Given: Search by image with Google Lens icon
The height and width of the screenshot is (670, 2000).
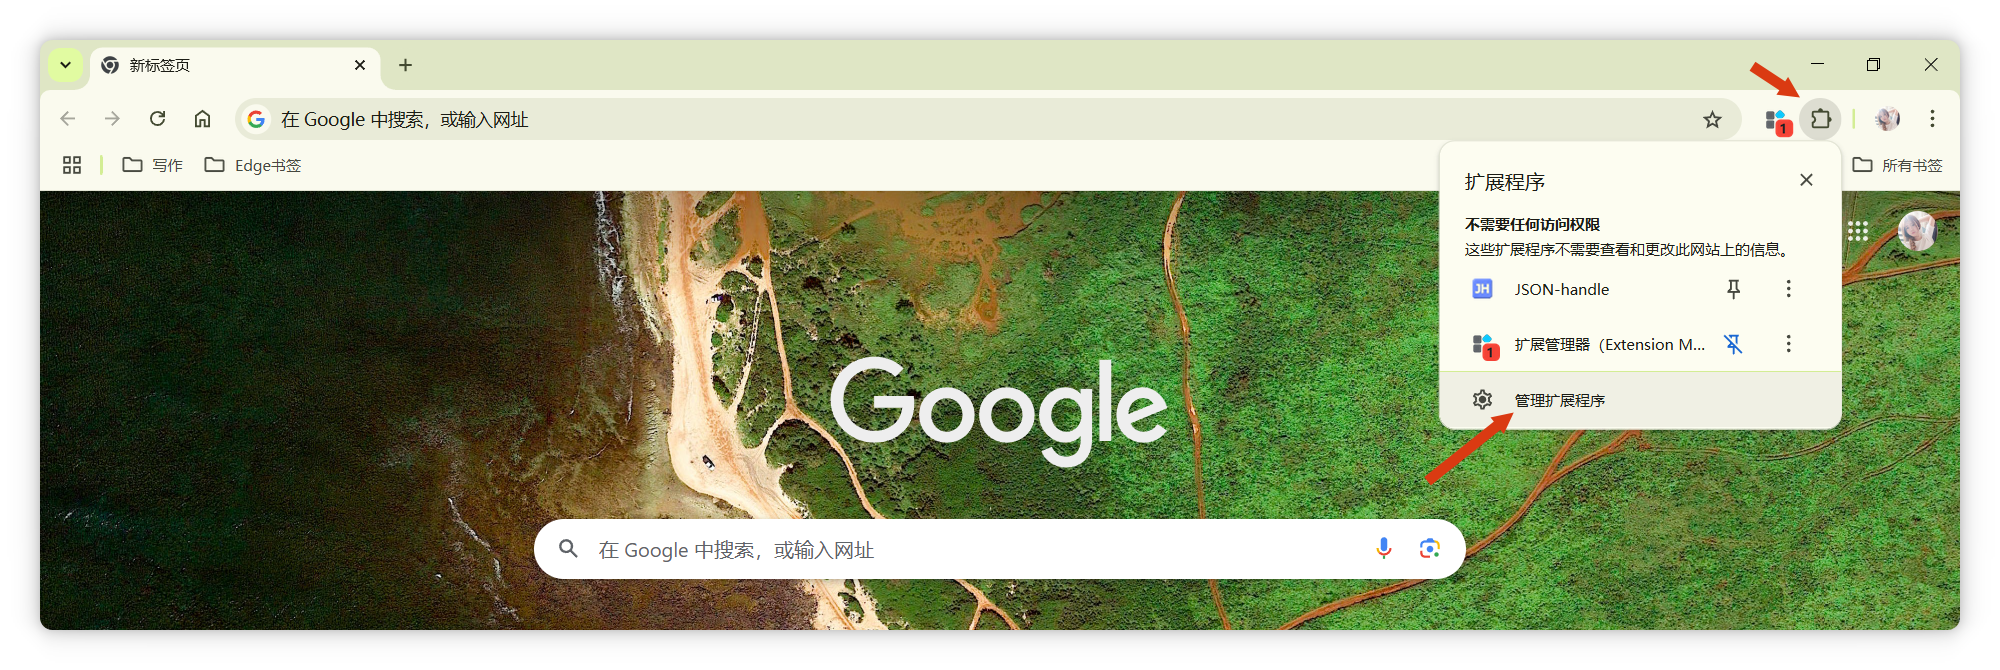Looking at the screenshot, I should pyautogui.click(x=1429, y=548).
